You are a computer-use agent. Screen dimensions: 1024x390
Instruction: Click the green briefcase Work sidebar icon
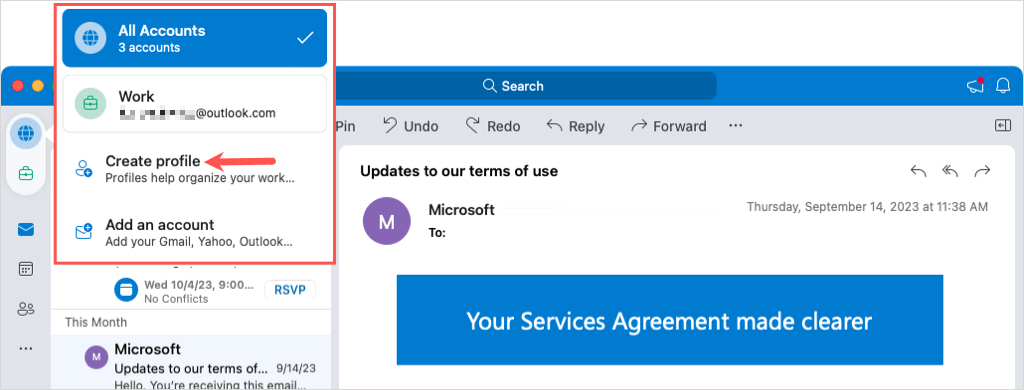[x=26, y=174]
